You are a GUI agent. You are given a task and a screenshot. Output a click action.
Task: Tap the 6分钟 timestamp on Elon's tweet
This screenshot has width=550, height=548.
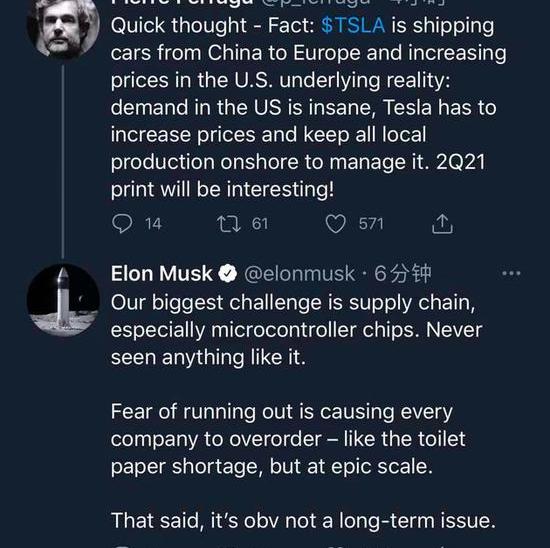pos(403,274)
